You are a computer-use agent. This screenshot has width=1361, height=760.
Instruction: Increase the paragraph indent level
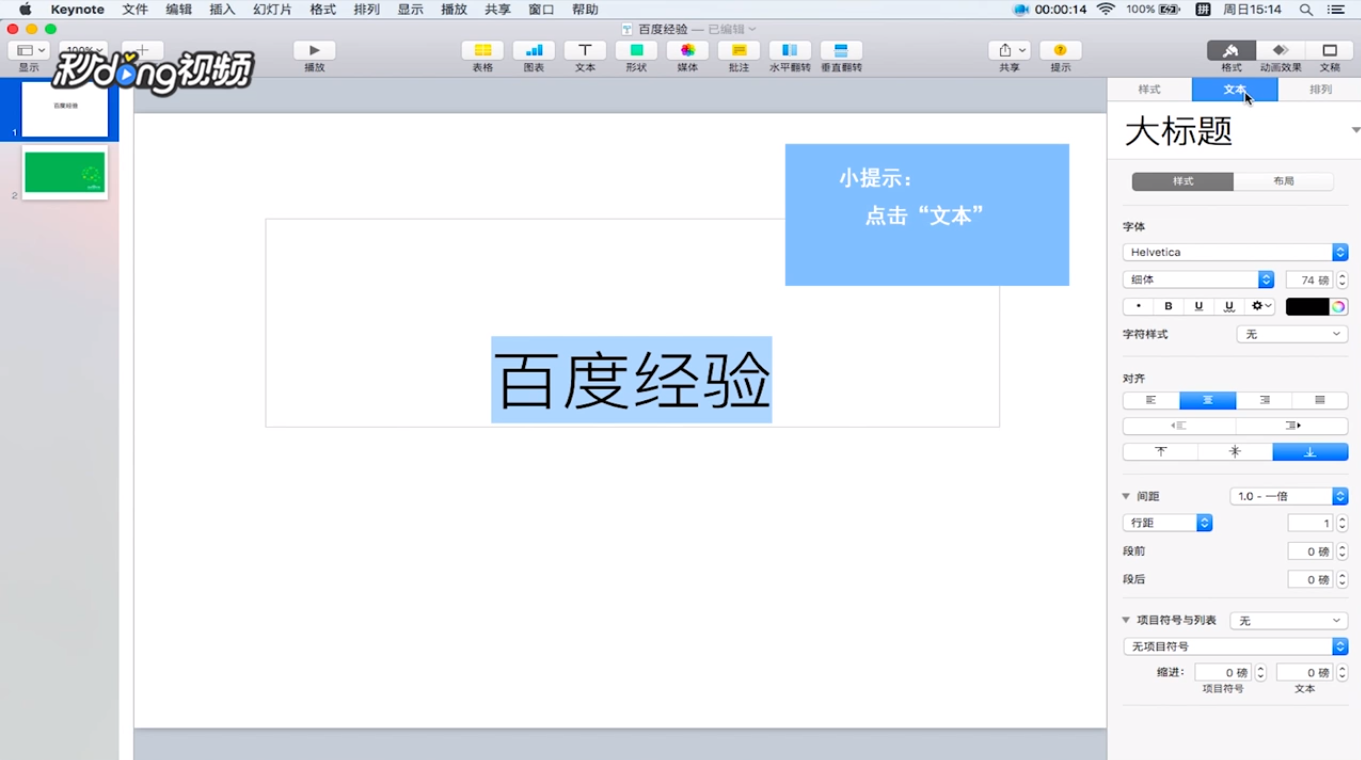[1292, 426]
